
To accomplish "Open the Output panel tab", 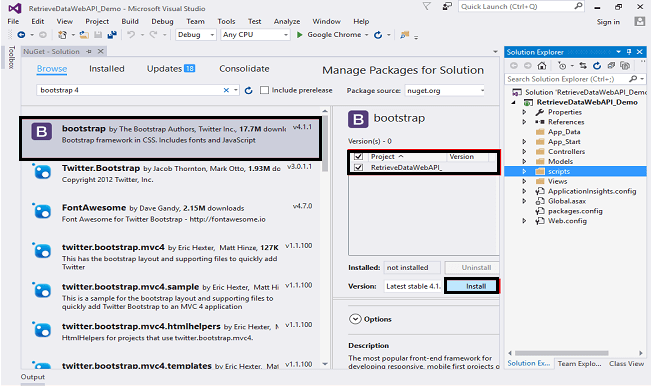I will 33,377.
